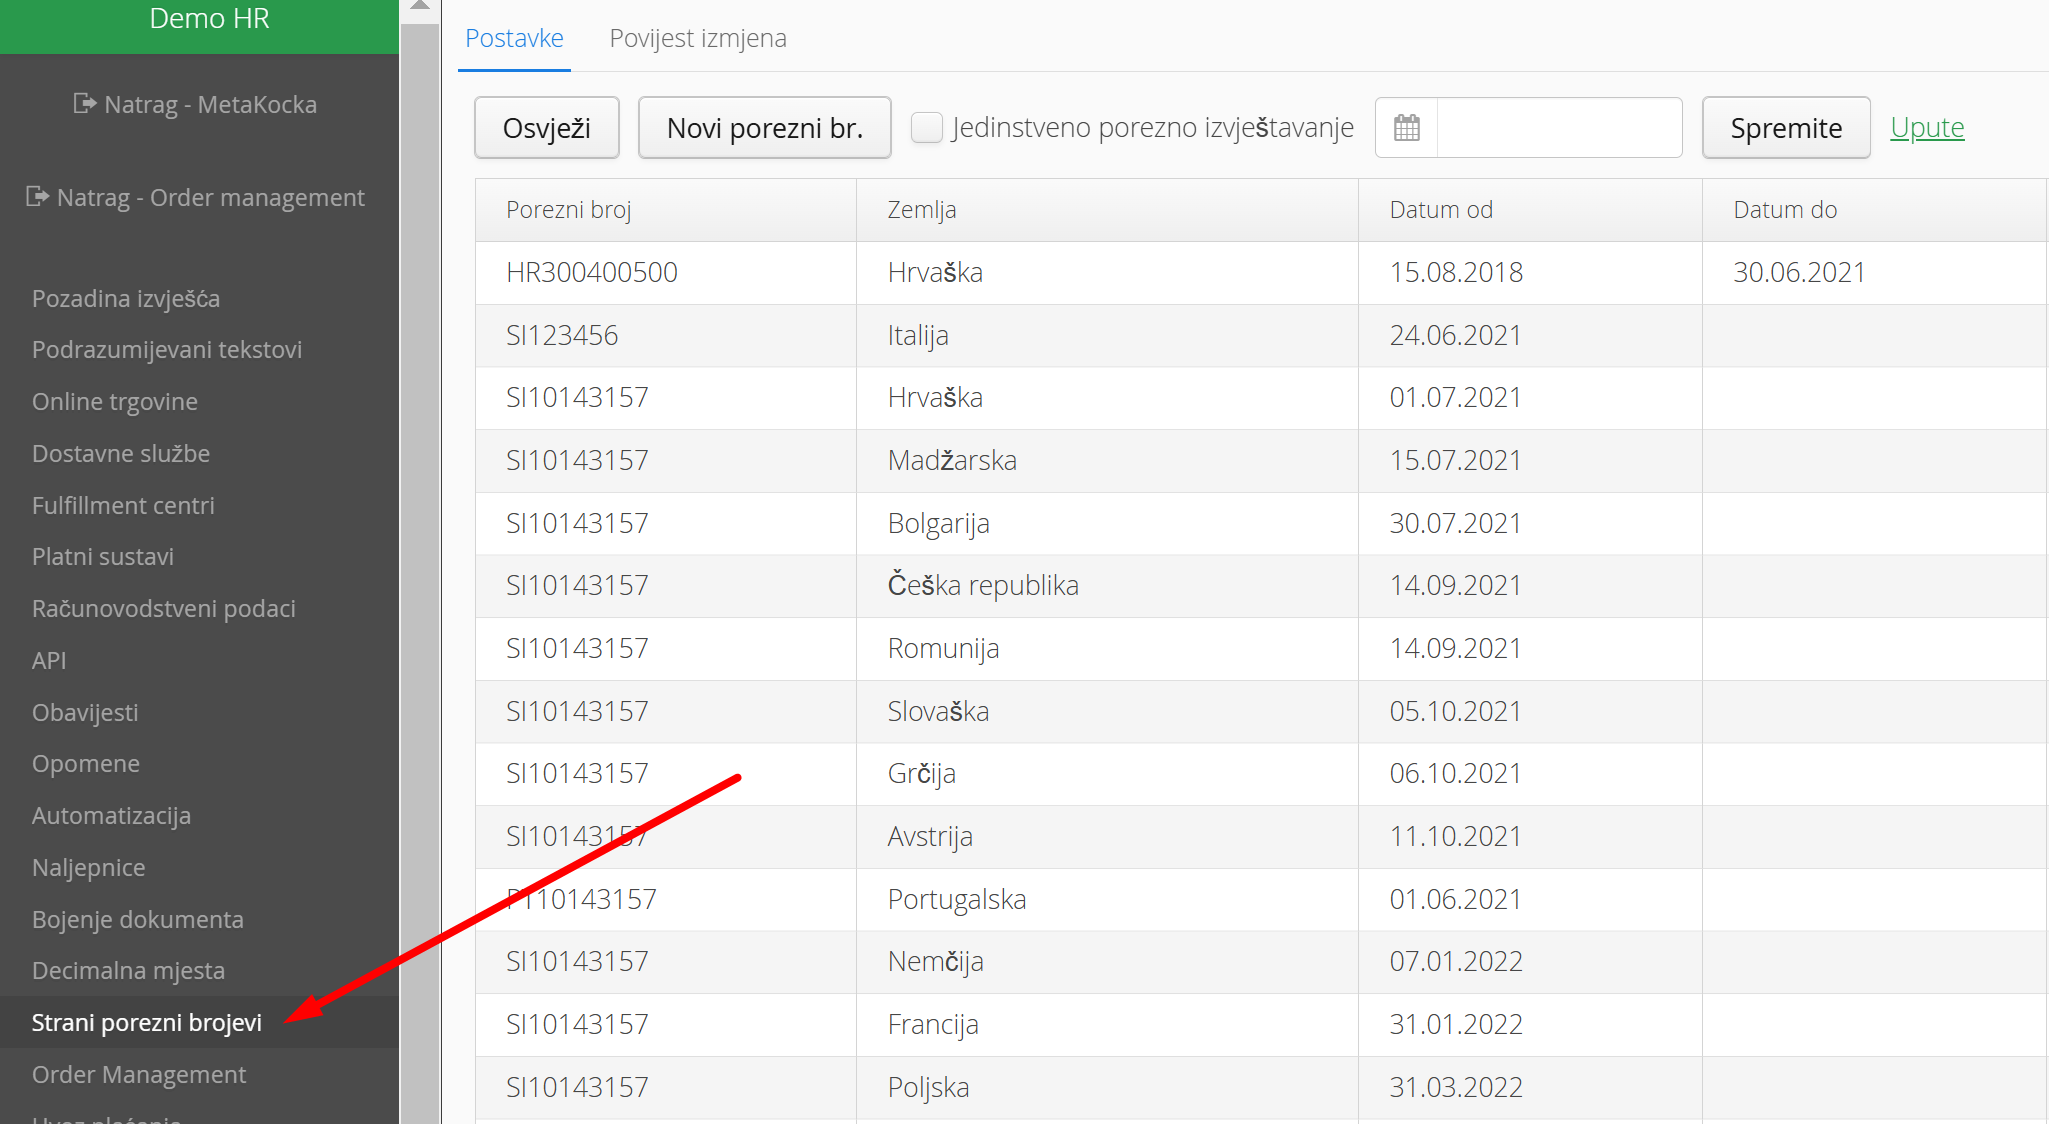Select Strani porezni brojevi menu item
2049x1124 pixels.
pyautogui.click(x=146, y=1022)
